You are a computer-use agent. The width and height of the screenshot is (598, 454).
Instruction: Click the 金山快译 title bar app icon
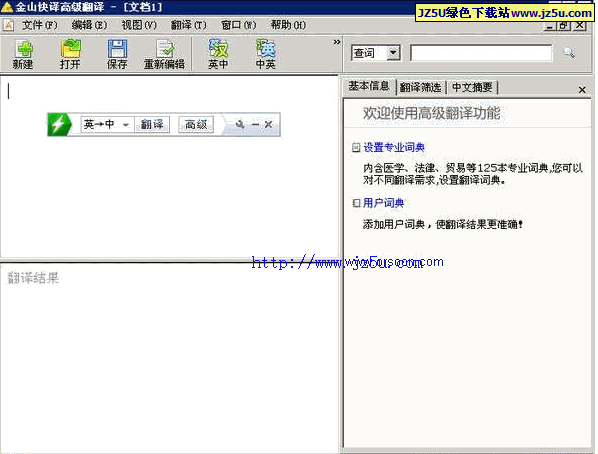(x=7, y=7)
